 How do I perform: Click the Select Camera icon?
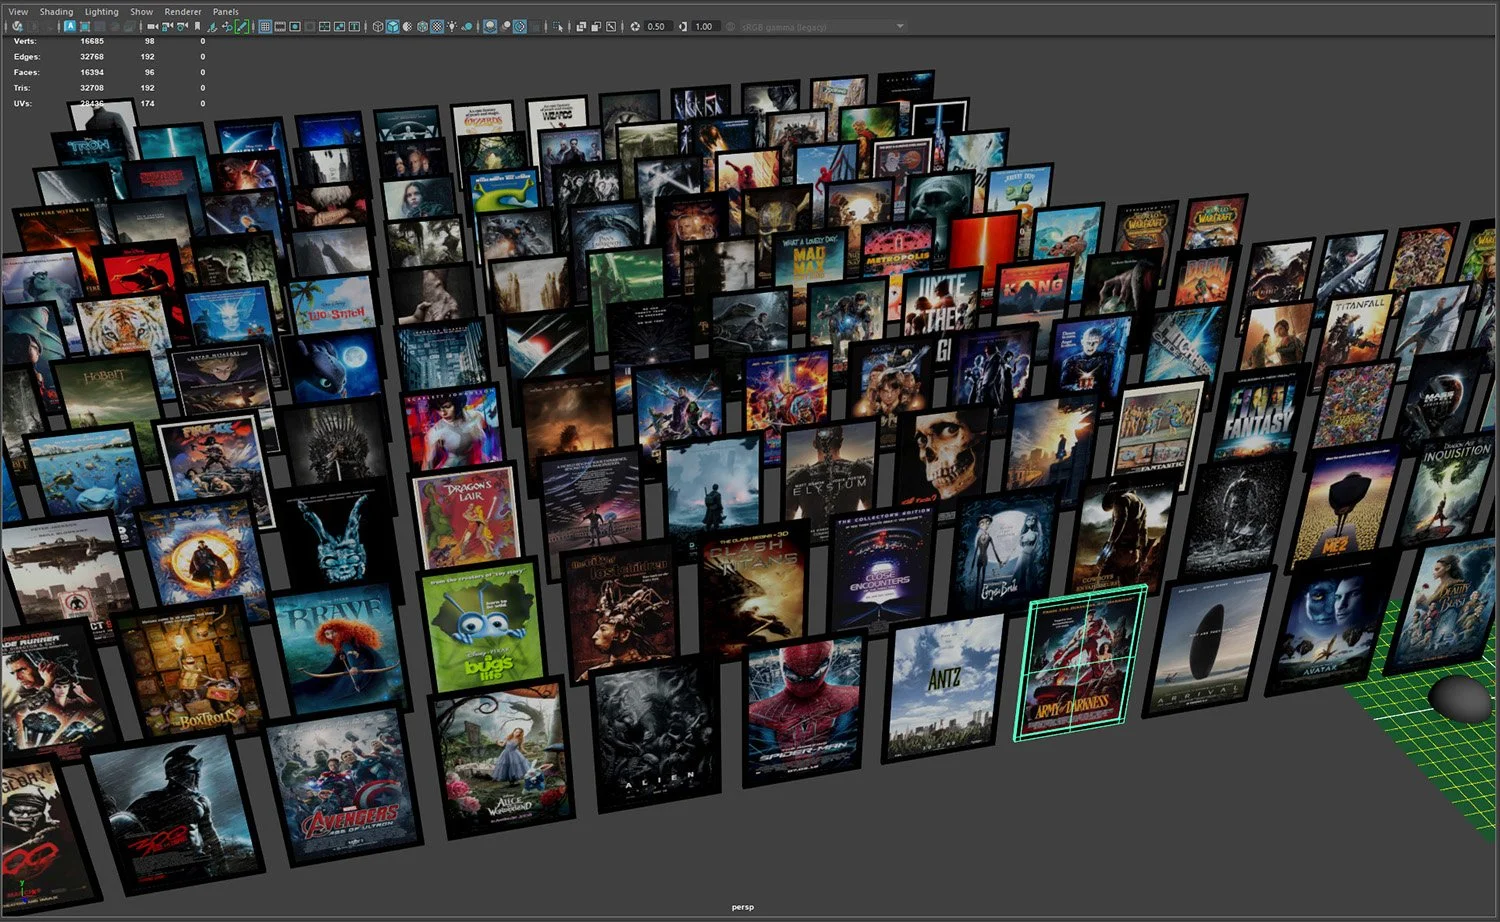153,26
